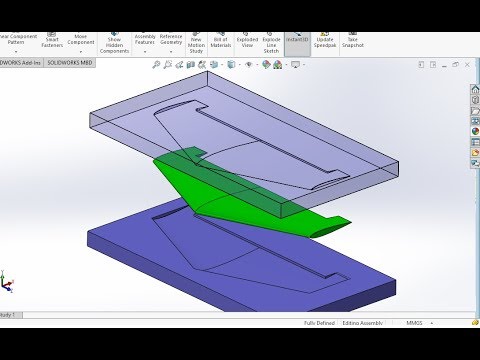This screenshot has height=360, width=480.
Task: Click Edit Appearance color ball
Action: [266, 65]
